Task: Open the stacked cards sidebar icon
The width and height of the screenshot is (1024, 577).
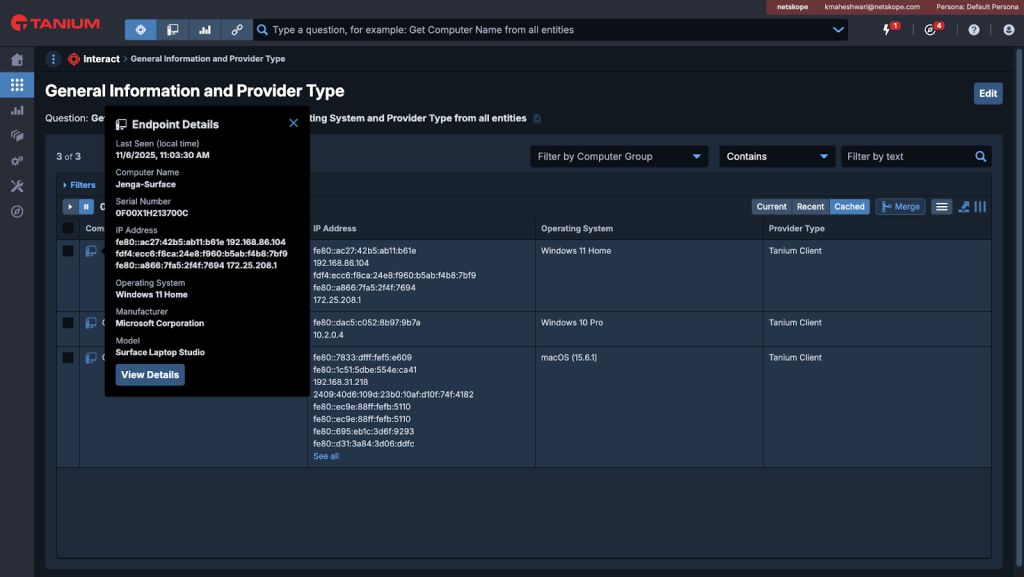Action: pos(17,135)
